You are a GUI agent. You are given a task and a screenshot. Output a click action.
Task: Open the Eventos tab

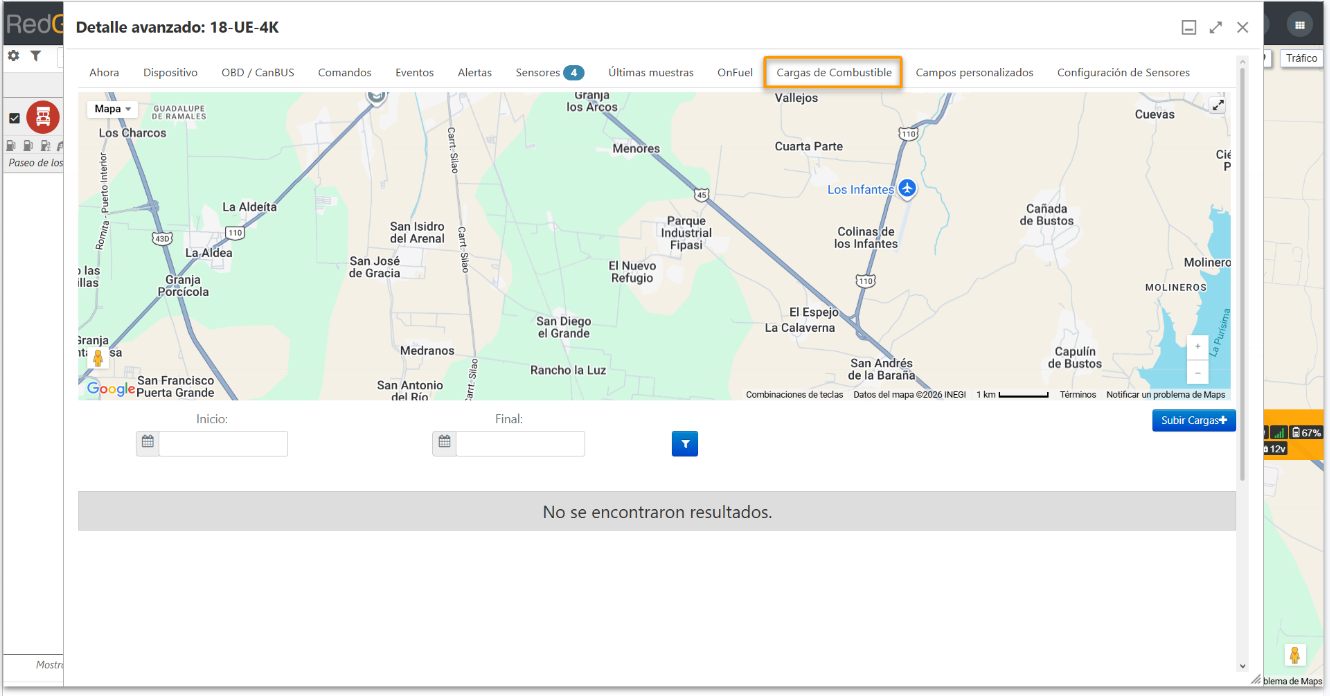(x=414, y=73)
